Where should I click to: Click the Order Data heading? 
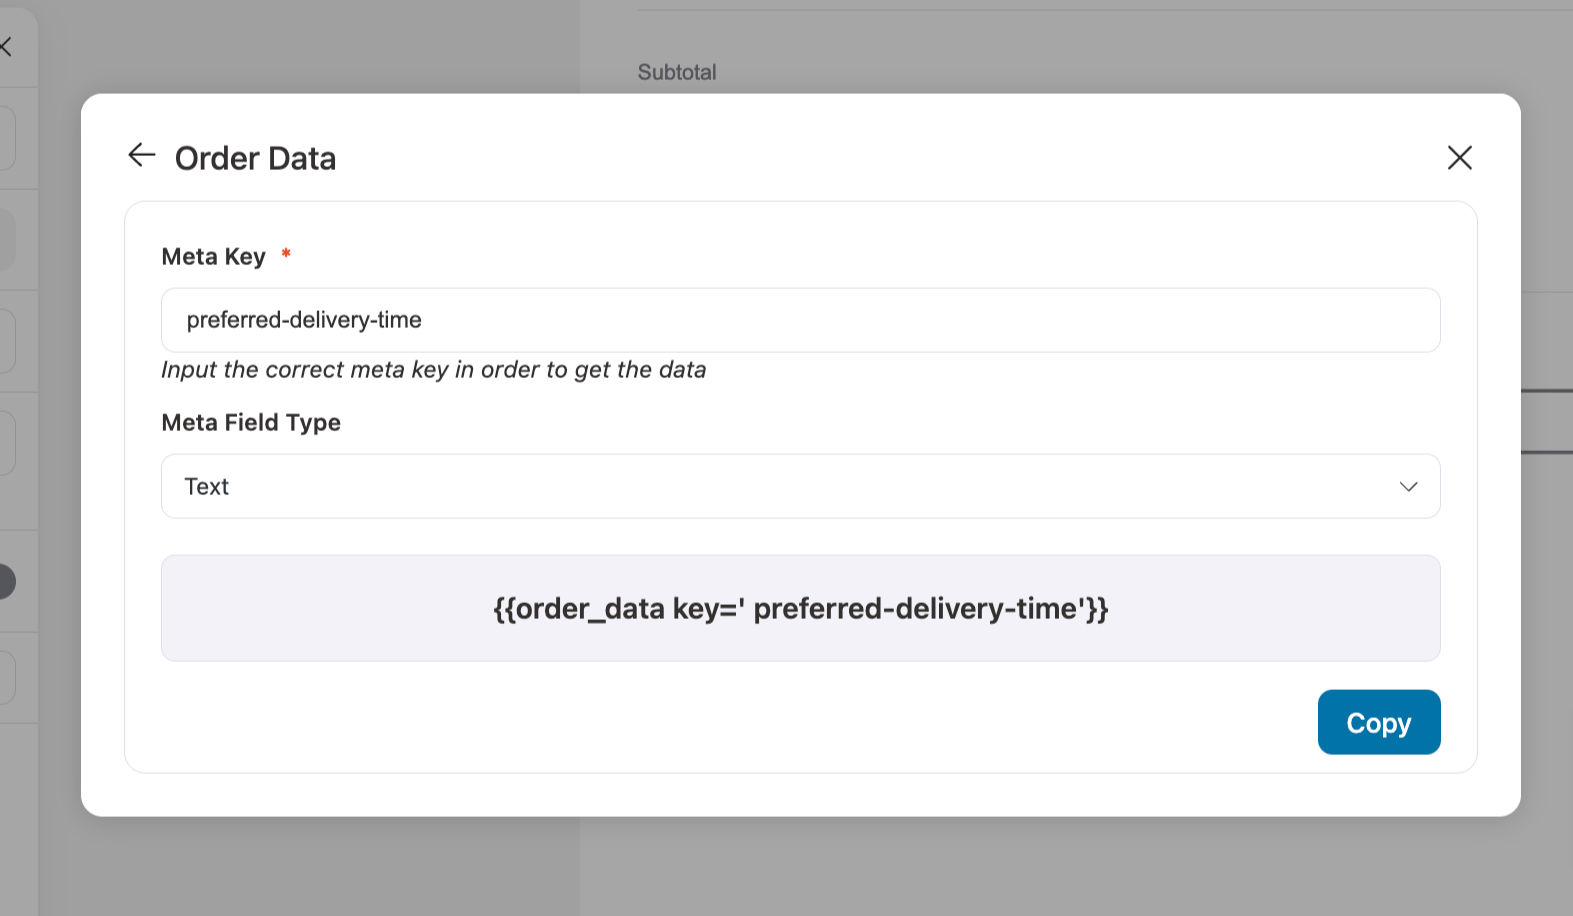[255, 158]
